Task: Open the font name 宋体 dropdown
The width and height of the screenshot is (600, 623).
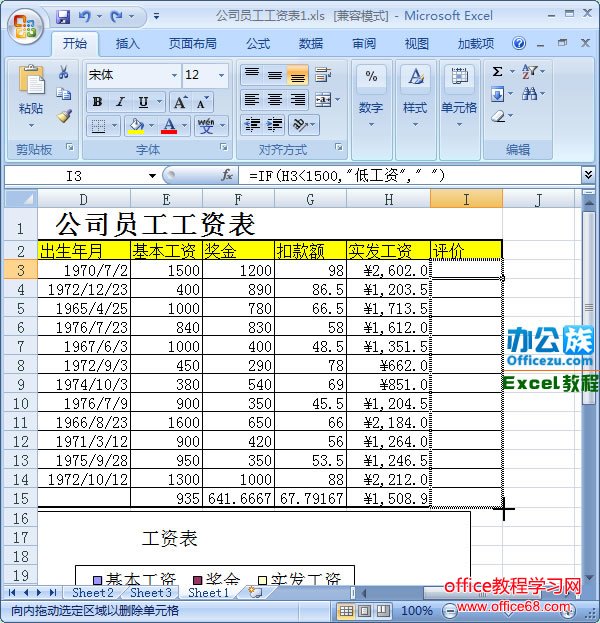Action: click(x=174, y=75)
